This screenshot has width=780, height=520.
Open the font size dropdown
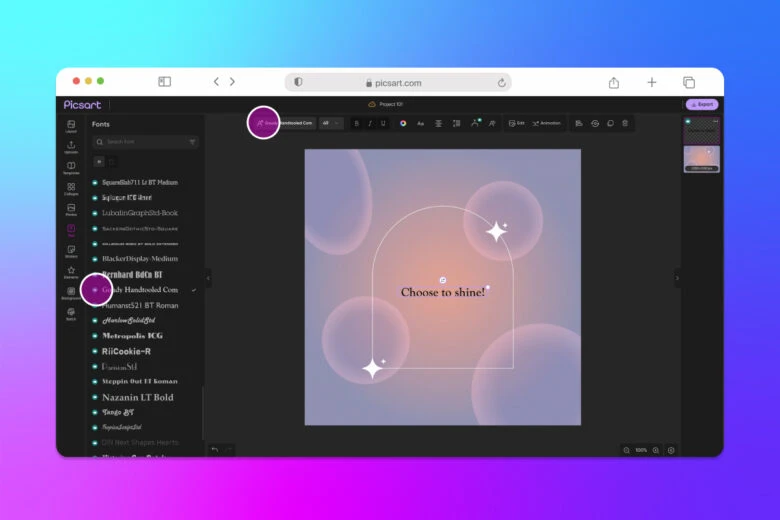[331, 123]
